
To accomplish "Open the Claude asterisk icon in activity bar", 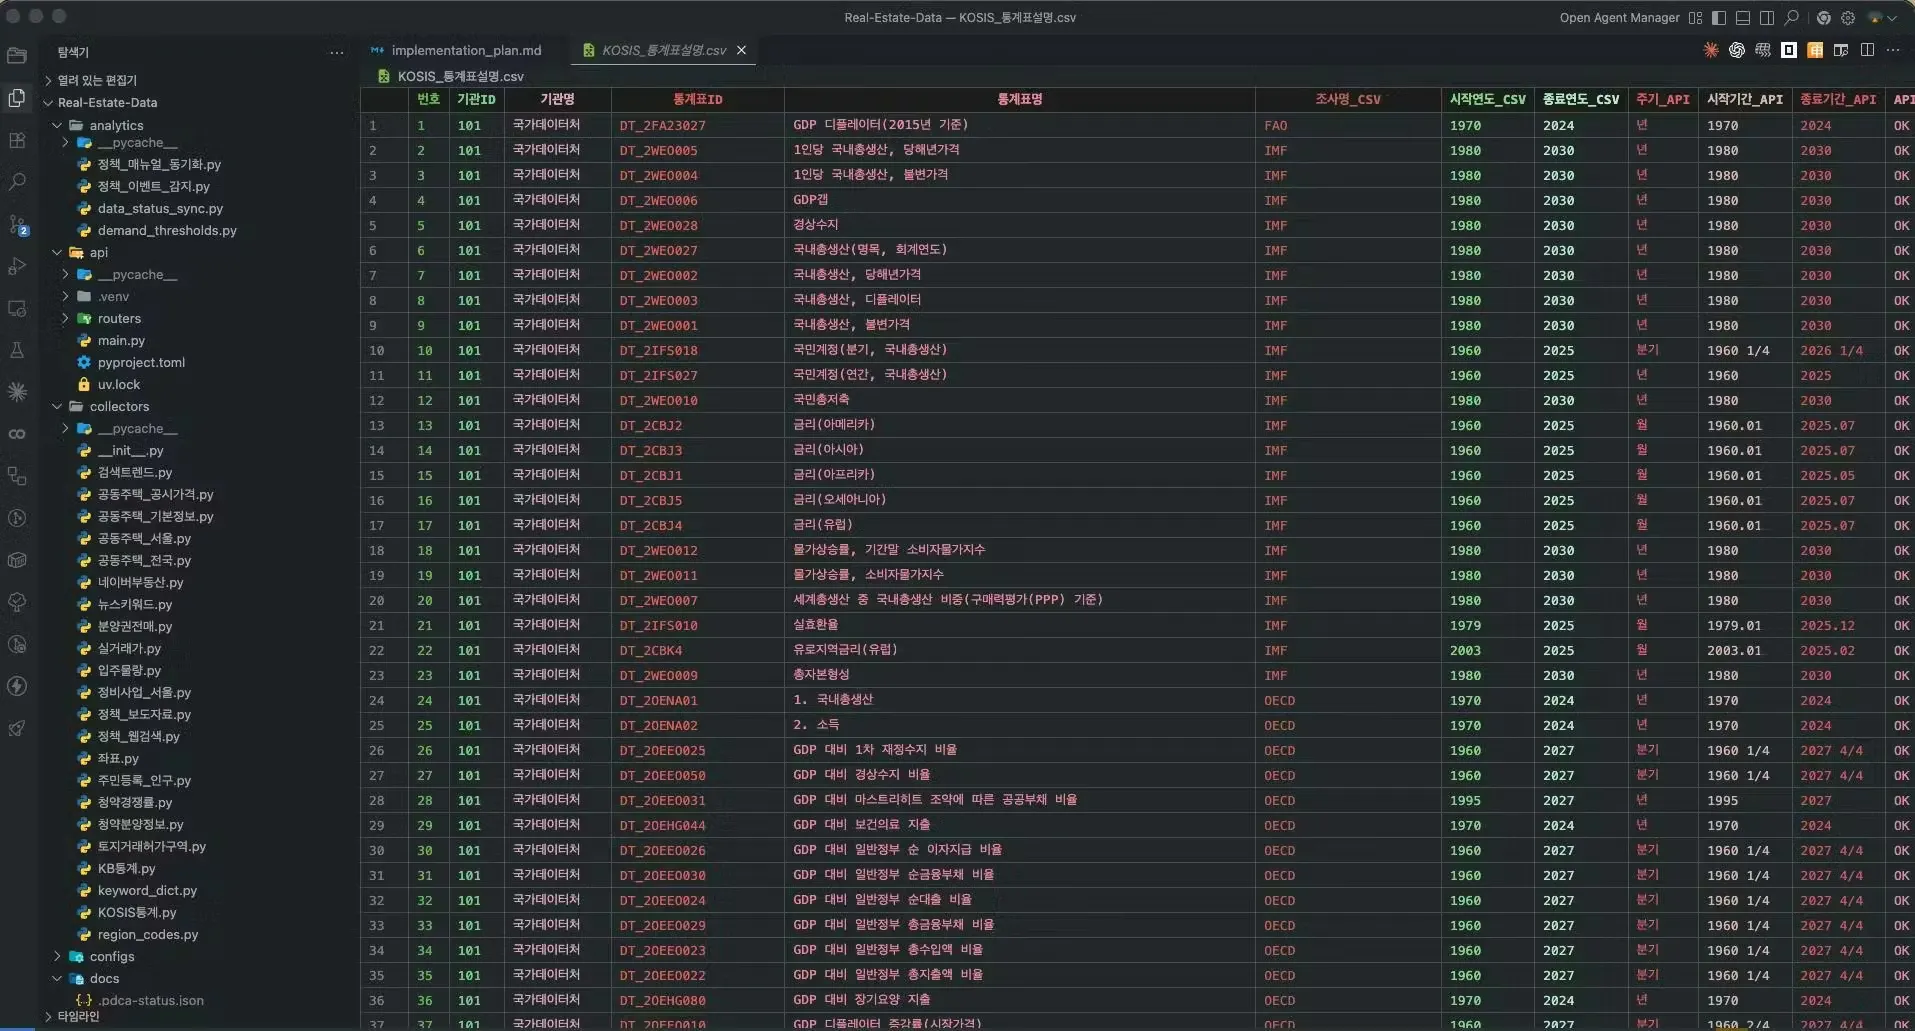I will [17, 392].
